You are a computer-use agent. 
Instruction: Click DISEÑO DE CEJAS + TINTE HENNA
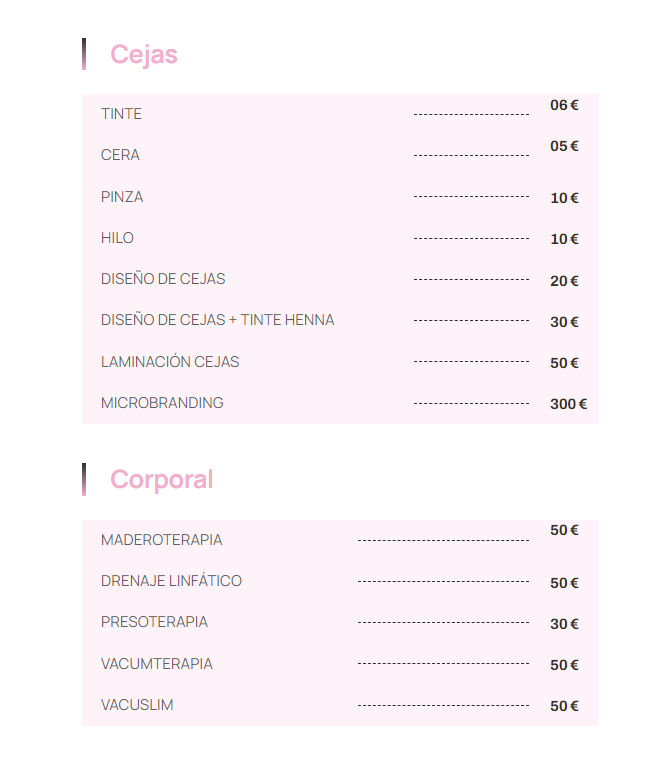click(217, 320)
